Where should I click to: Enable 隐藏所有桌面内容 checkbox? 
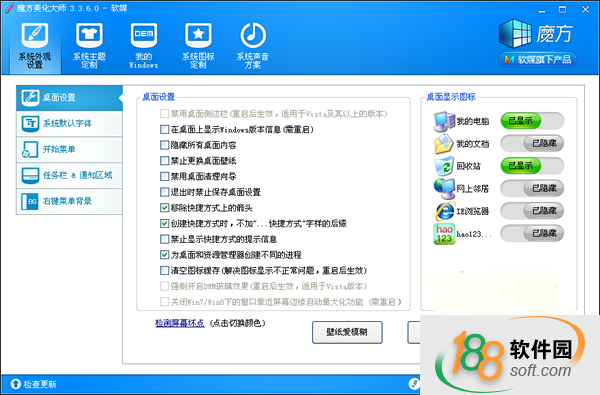click(165, 145)
